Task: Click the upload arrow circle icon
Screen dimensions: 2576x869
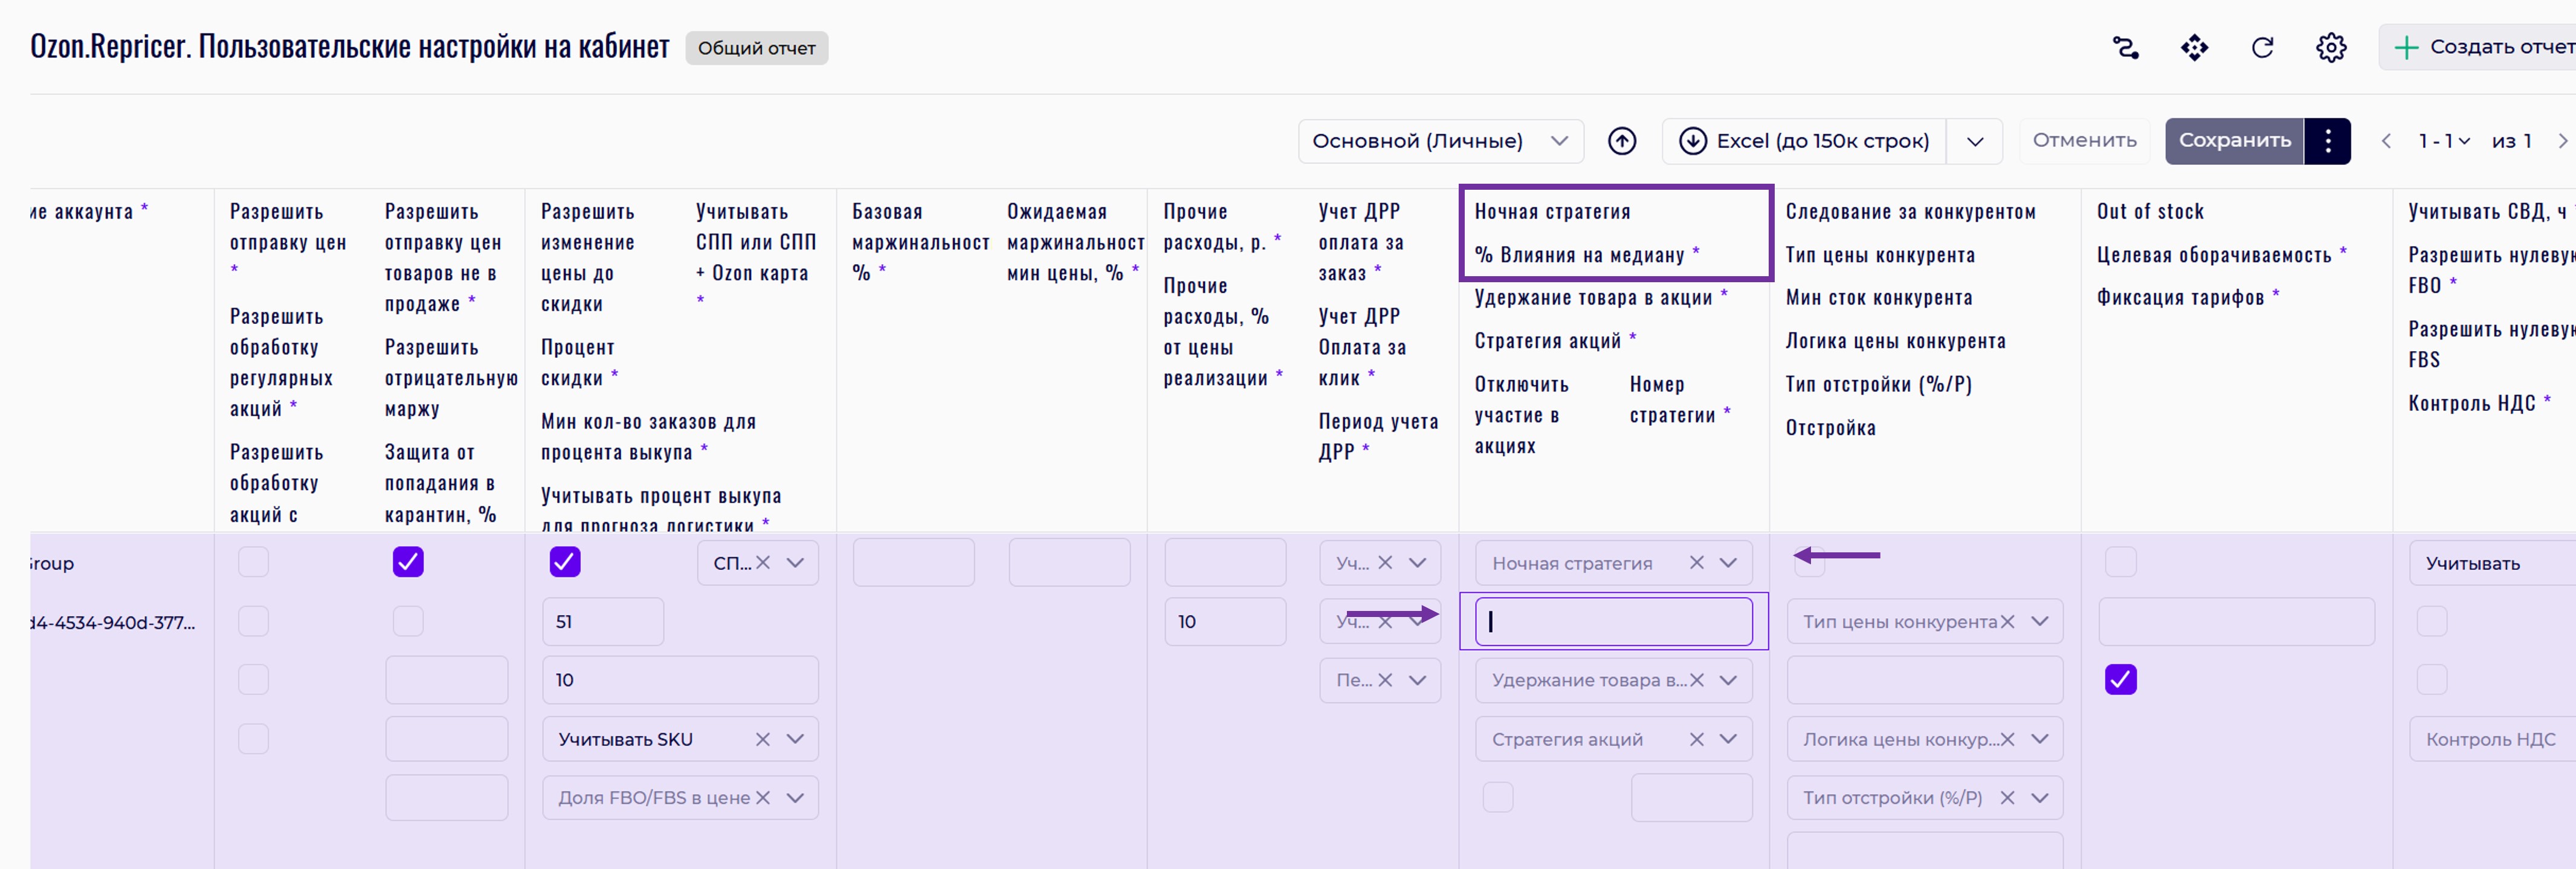Action: (x=1622, y=141)
